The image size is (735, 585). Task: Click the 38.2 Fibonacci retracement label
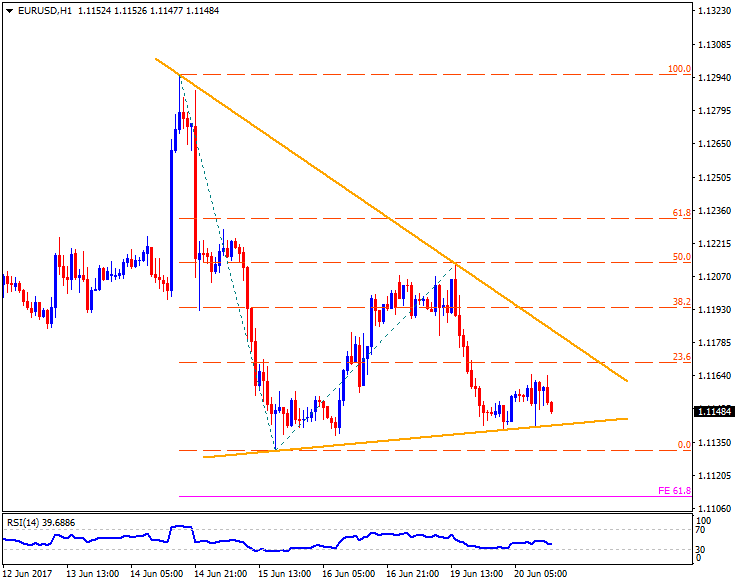coord(682,302)
